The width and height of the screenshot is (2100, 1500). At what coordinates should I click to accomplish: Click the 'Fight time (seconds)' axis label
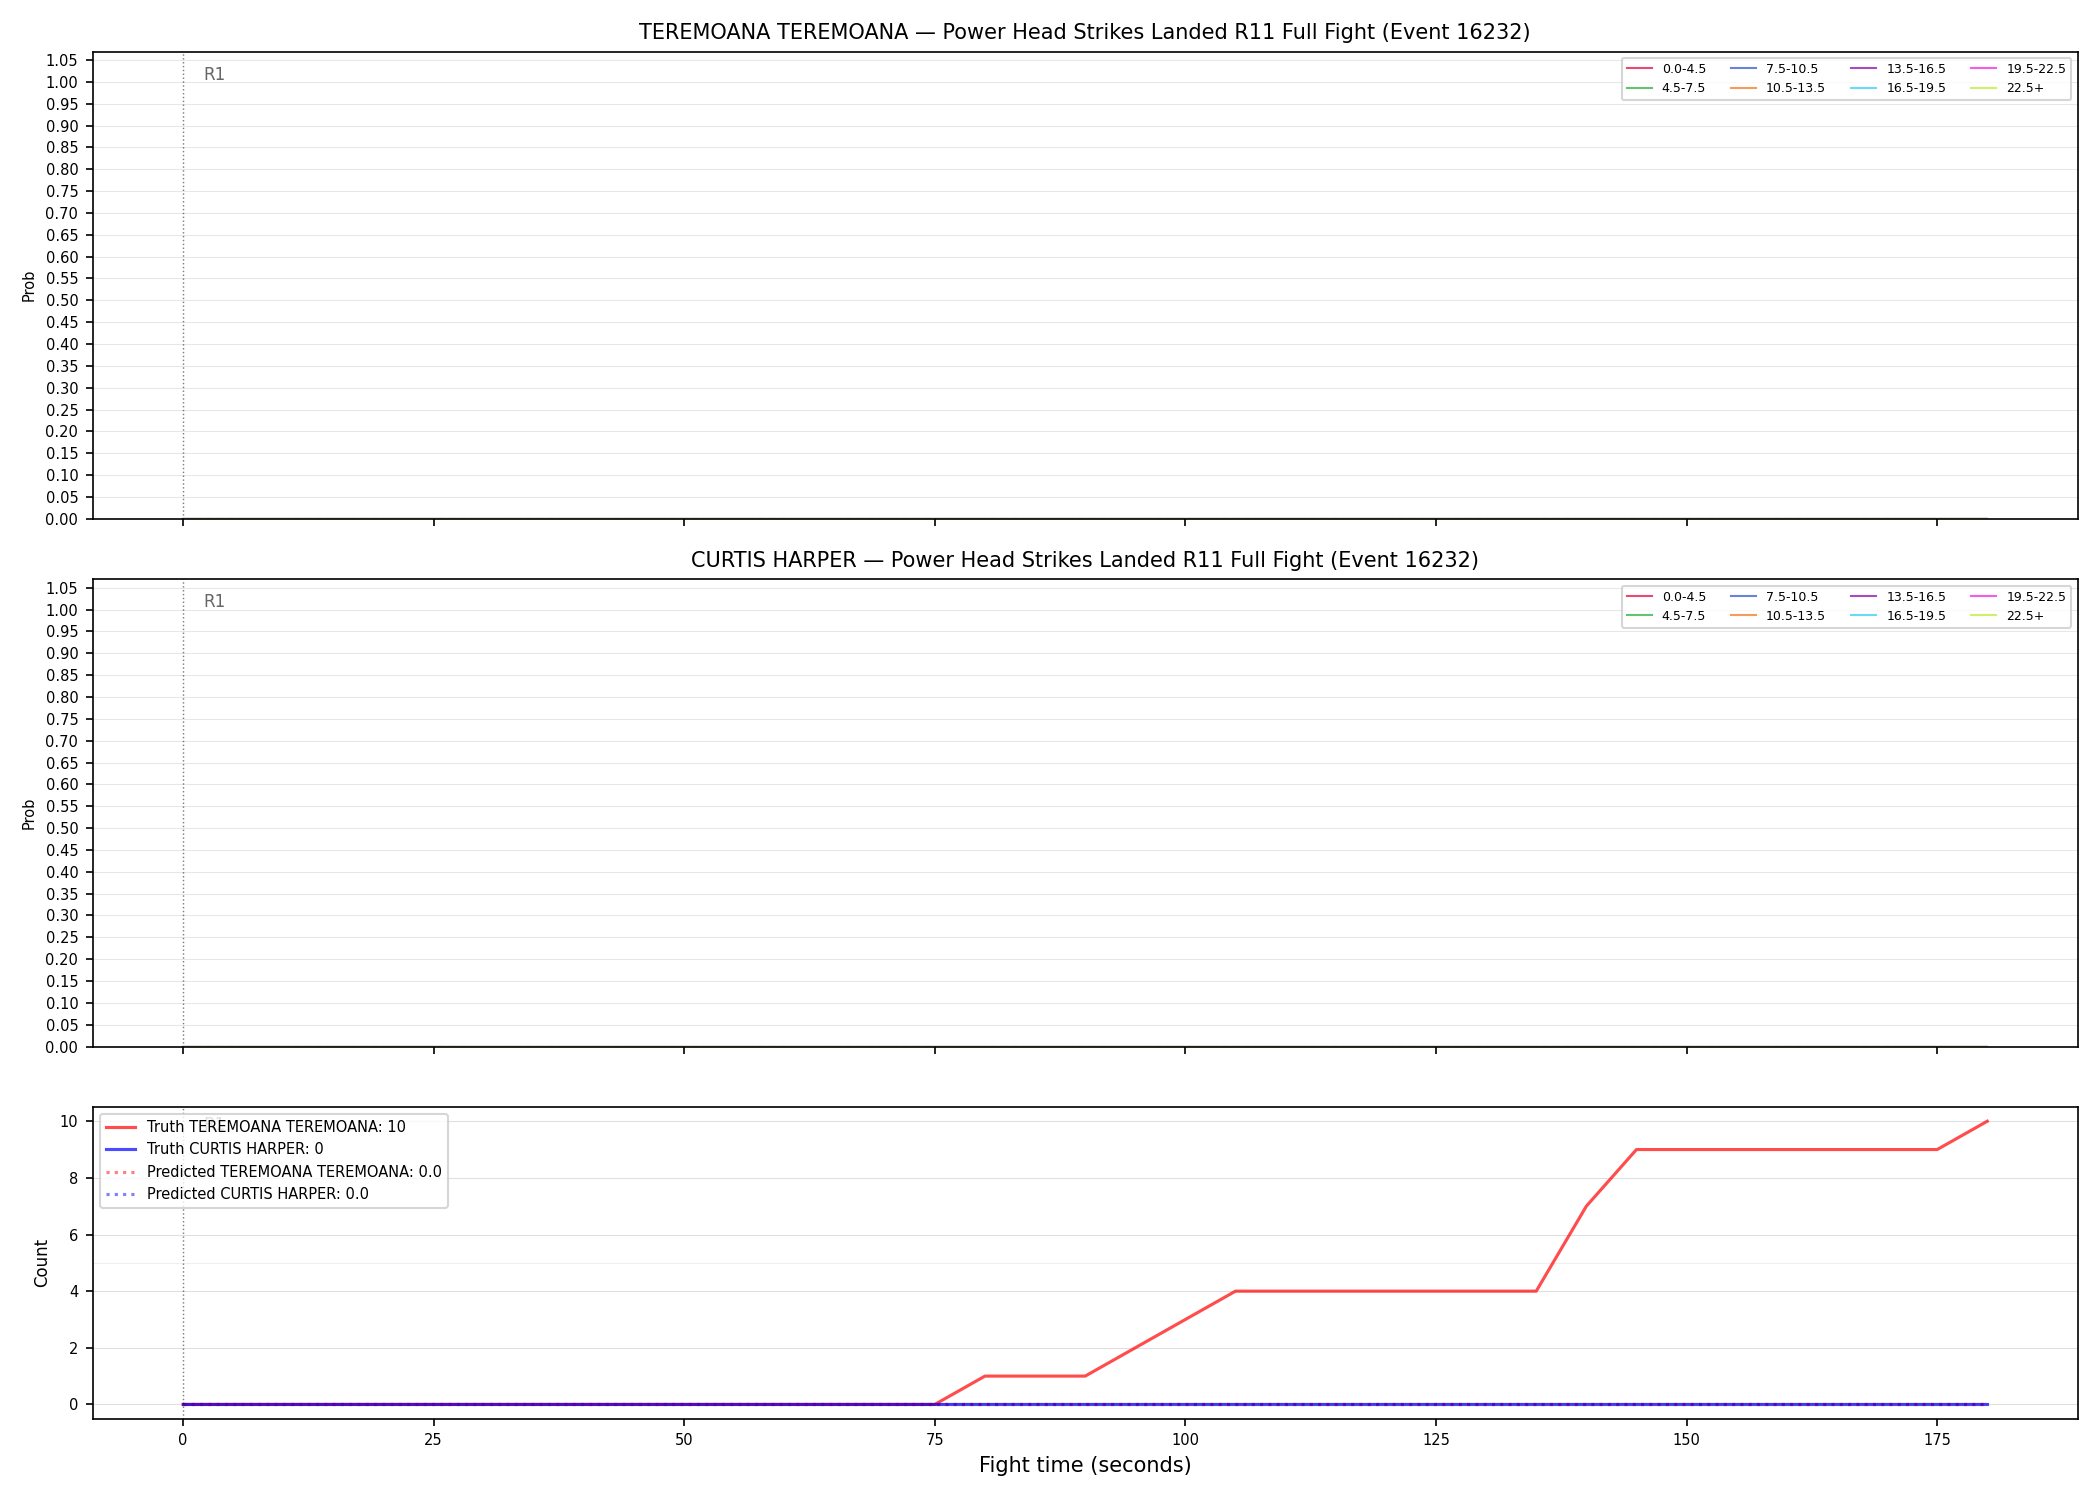point(1085,1465)
